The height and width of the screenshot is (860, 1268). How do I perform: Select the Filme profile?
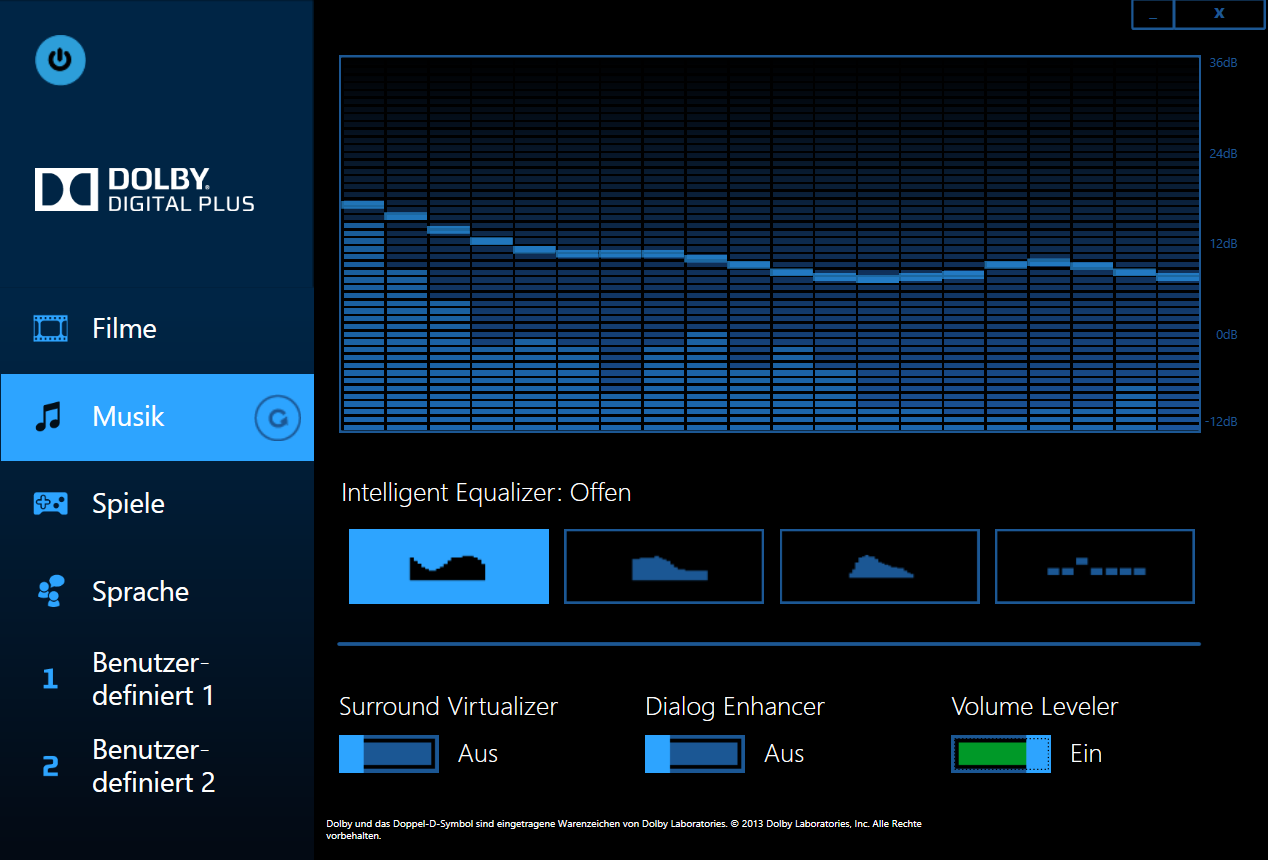click(157, 330)
